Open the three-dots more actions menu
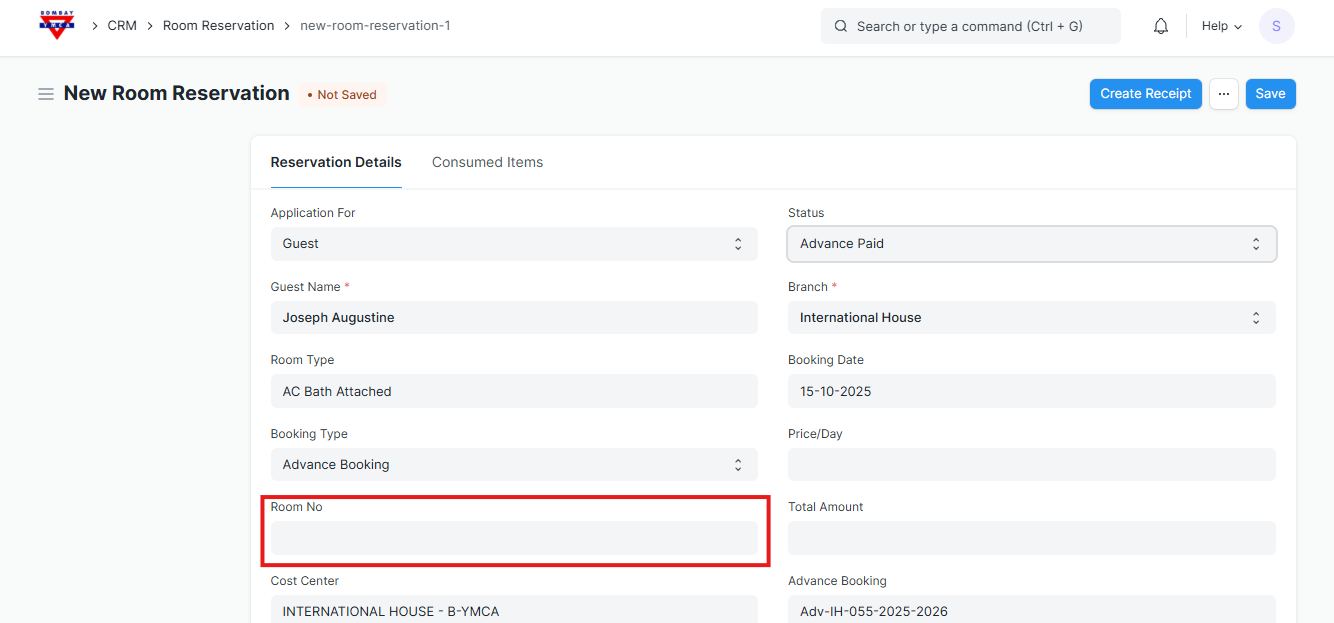Image resolution: width=1334 pixels, height=623 pixels. [1223, 94]
